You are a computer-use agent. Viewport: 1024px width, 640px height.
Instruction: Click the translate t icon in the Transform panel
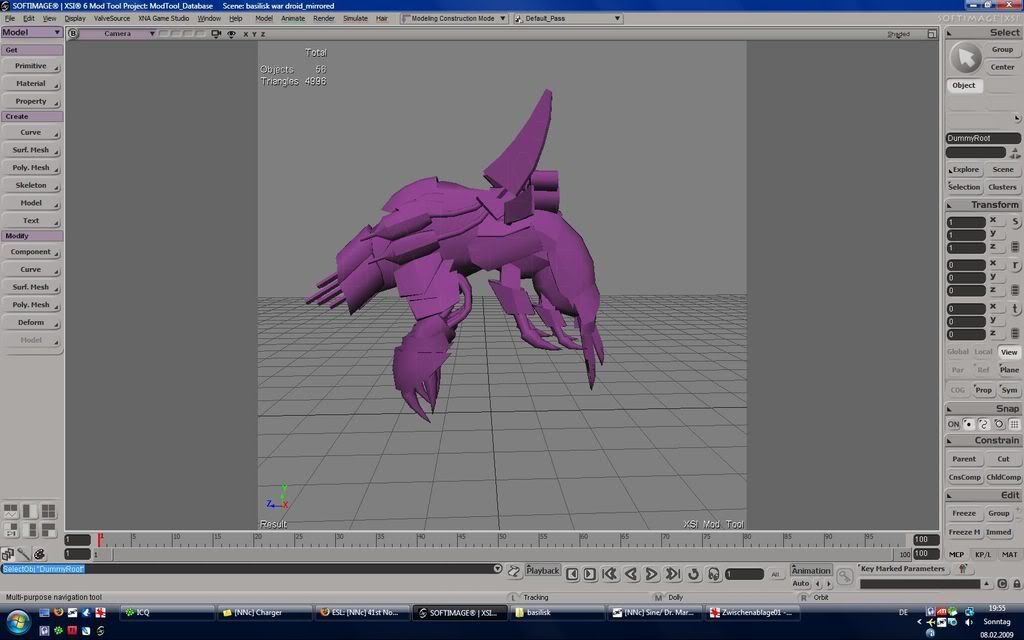click(1016, 309)
